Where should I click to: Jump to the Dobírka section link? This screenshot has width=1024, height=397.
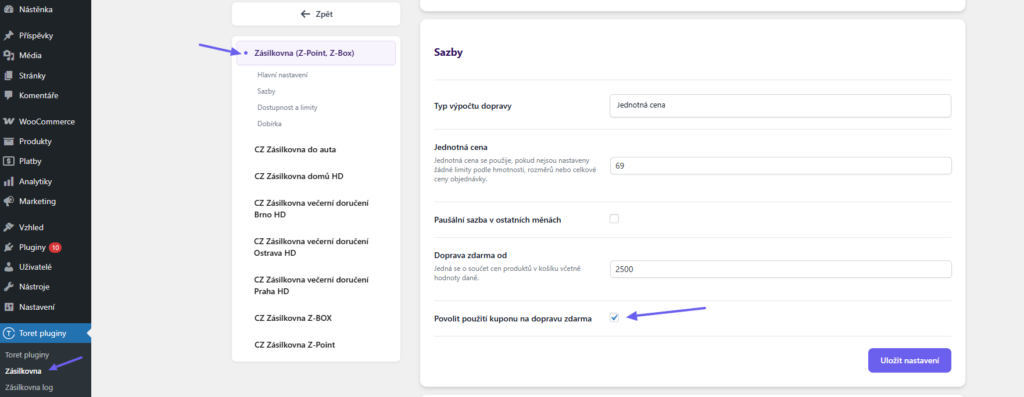270,123
